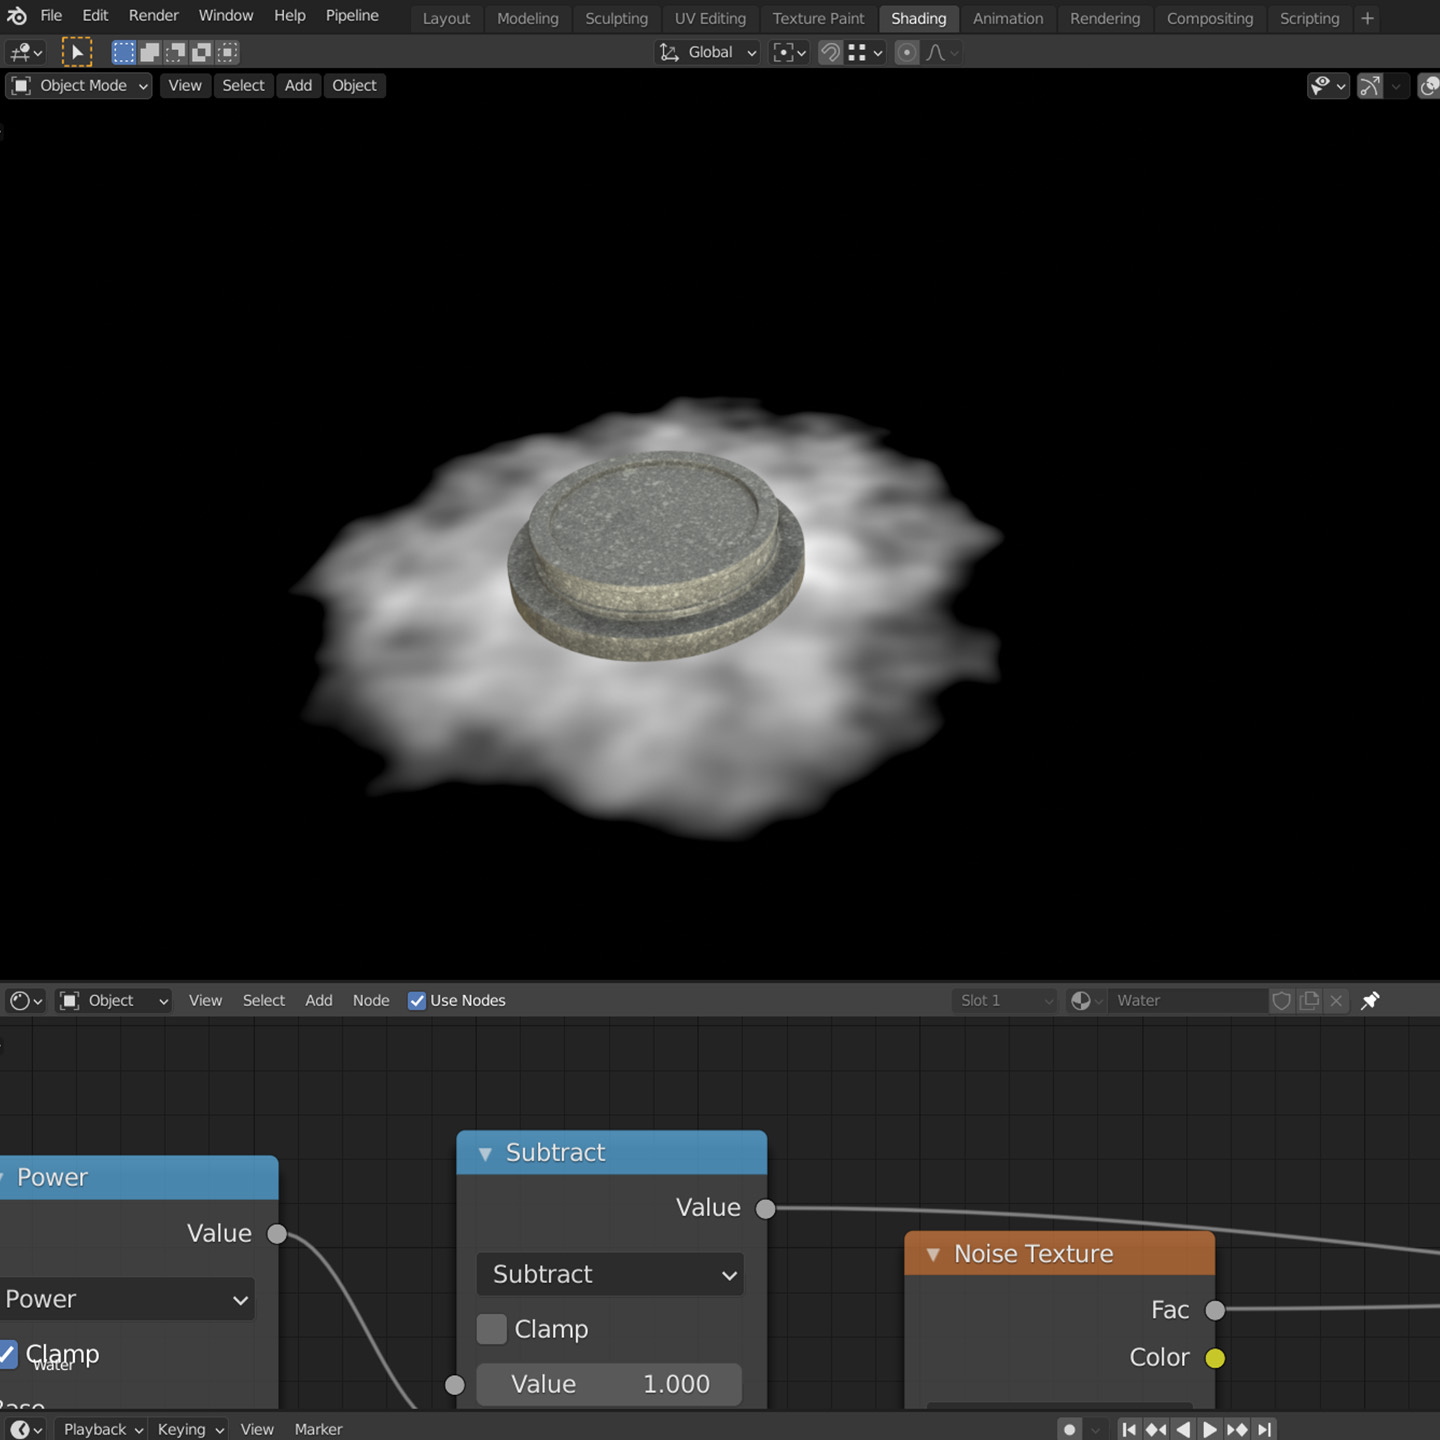Pin the Water material with the pin icon

(1370, 1000)
